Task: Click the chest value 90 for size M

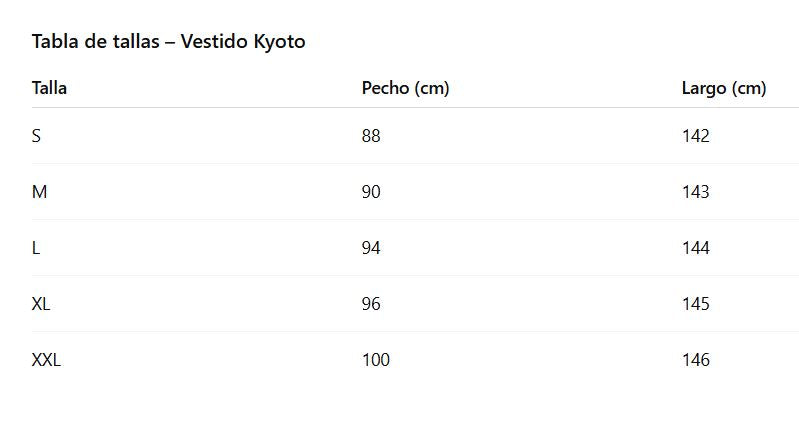Action: click(371, 192)
